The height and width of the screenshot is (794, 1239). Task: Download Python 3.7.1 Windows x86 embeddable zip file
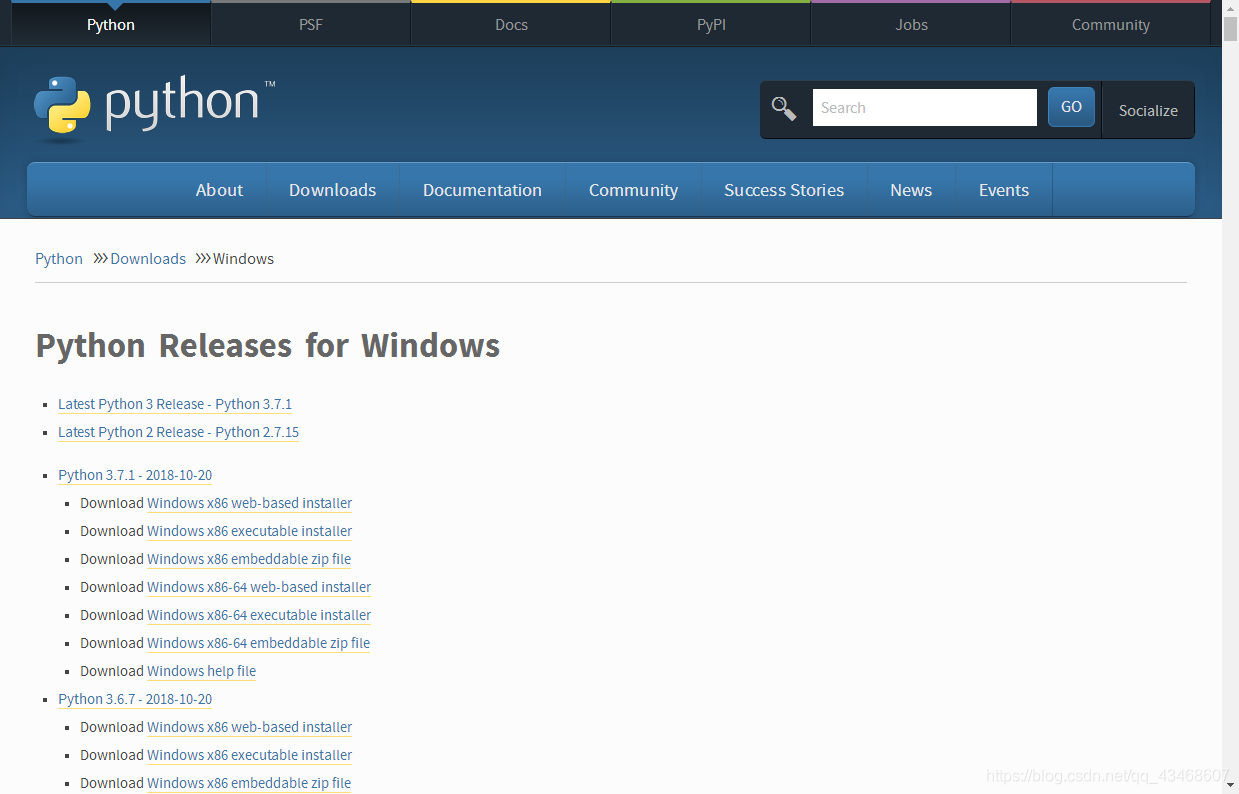tap(249, 559)
